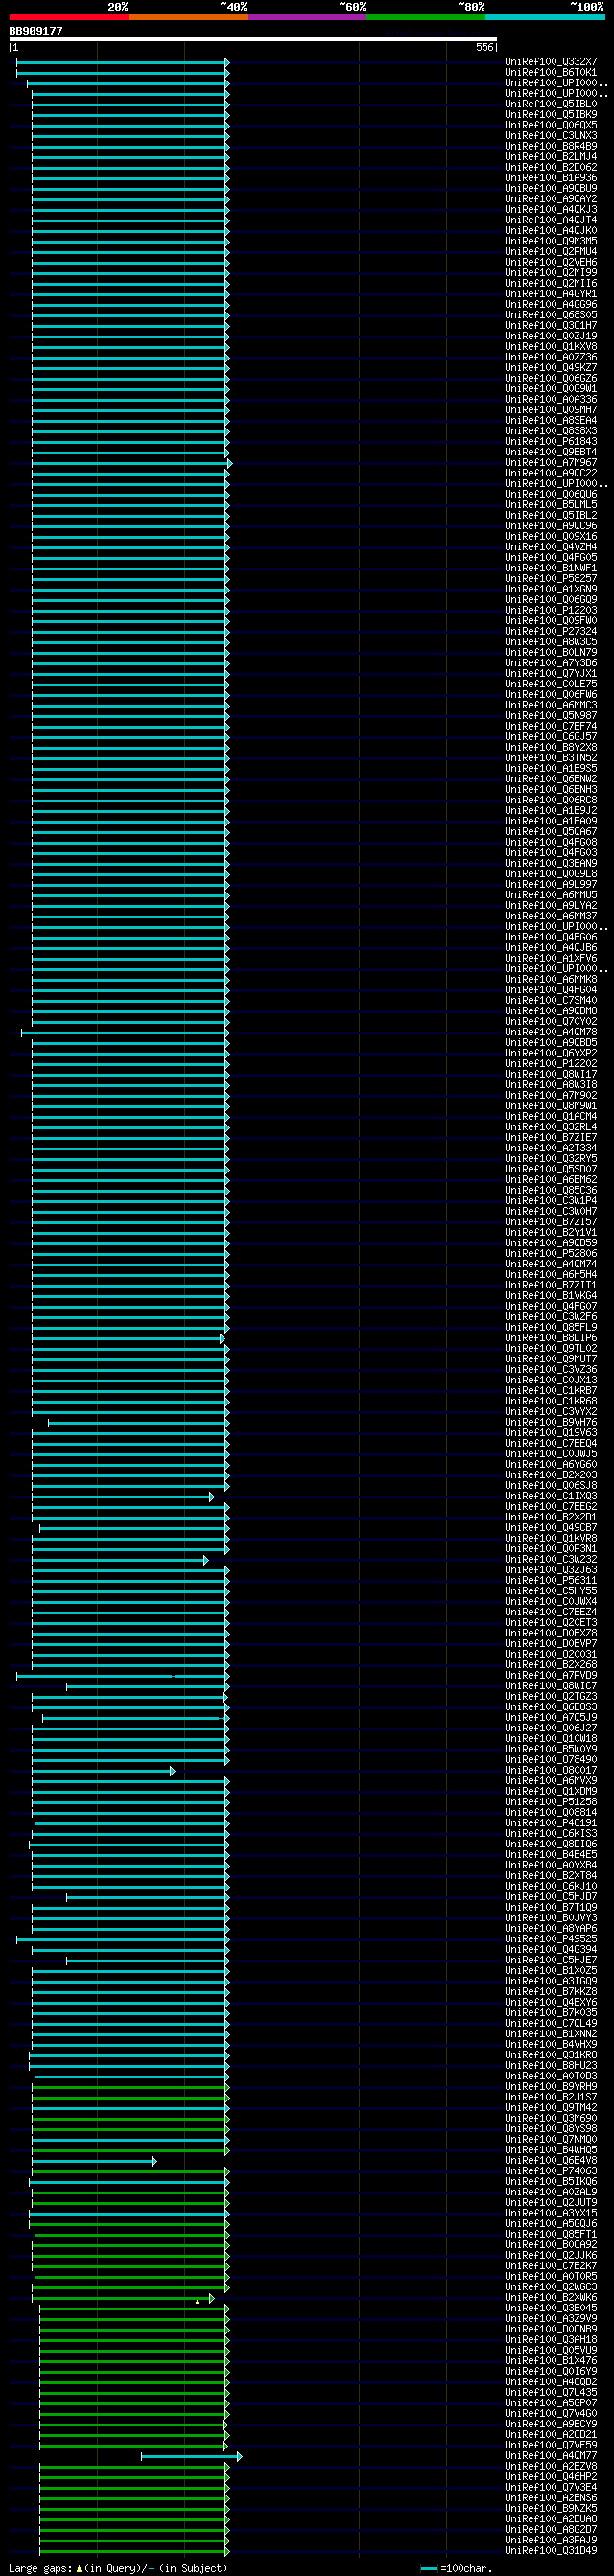Click the red ~20% identity legend bar
This screenshot has height=2576, width=614.
coord(69,17)
